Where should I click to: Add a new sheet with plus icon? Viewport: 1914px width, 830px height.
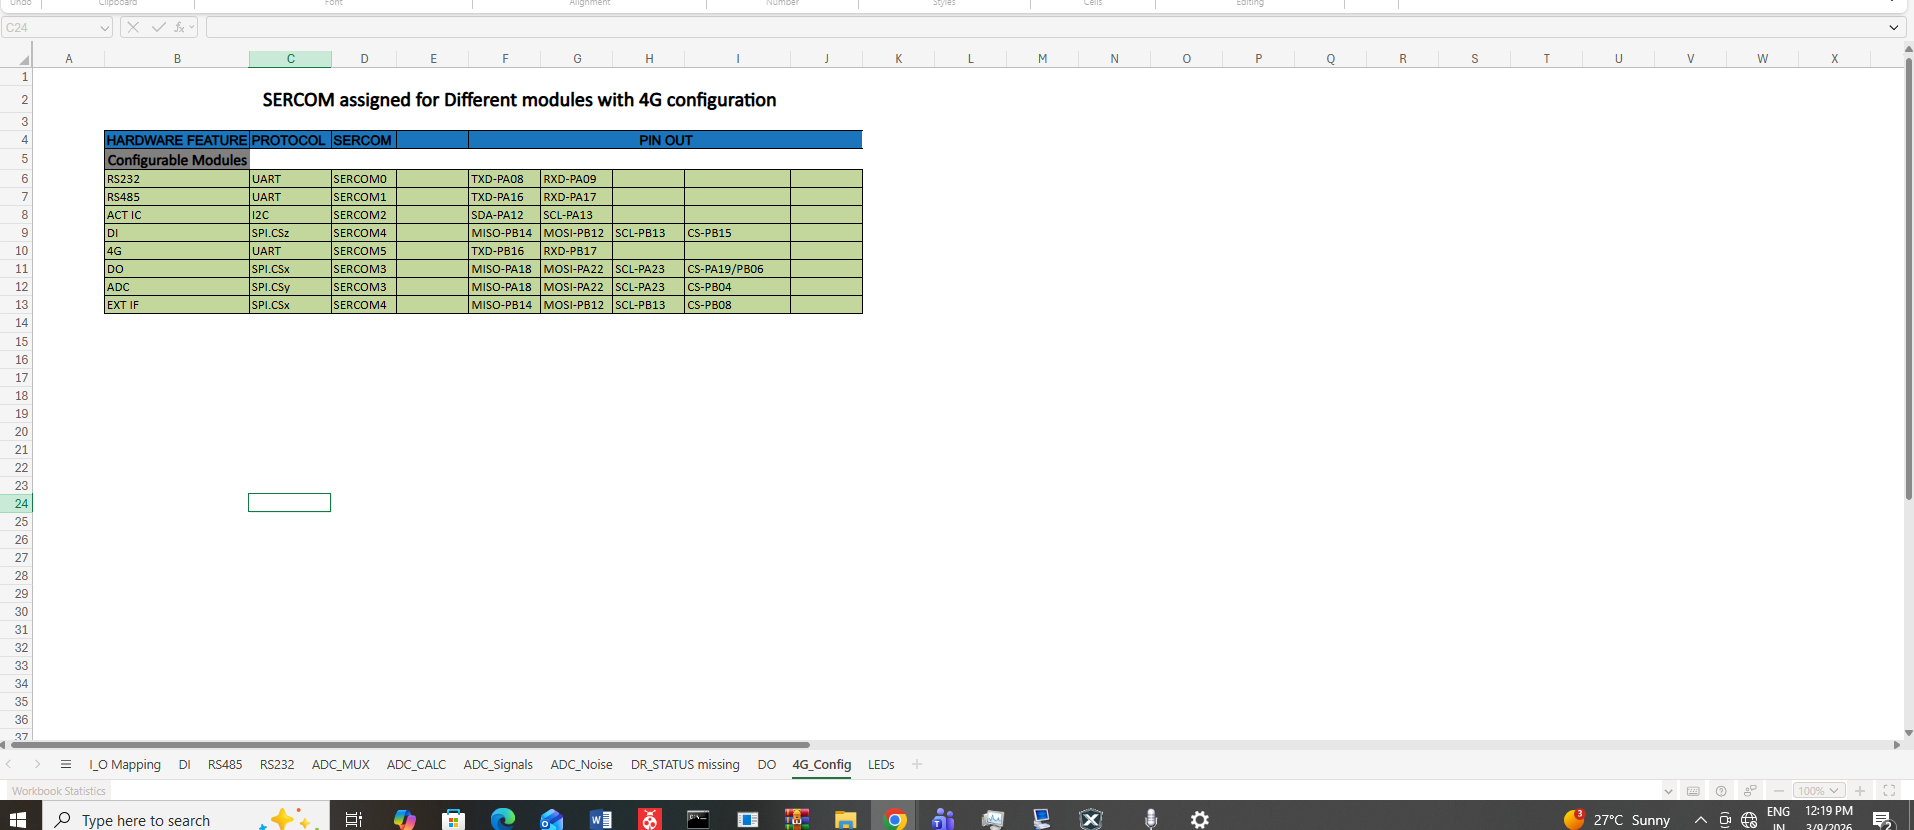[917, 765]
